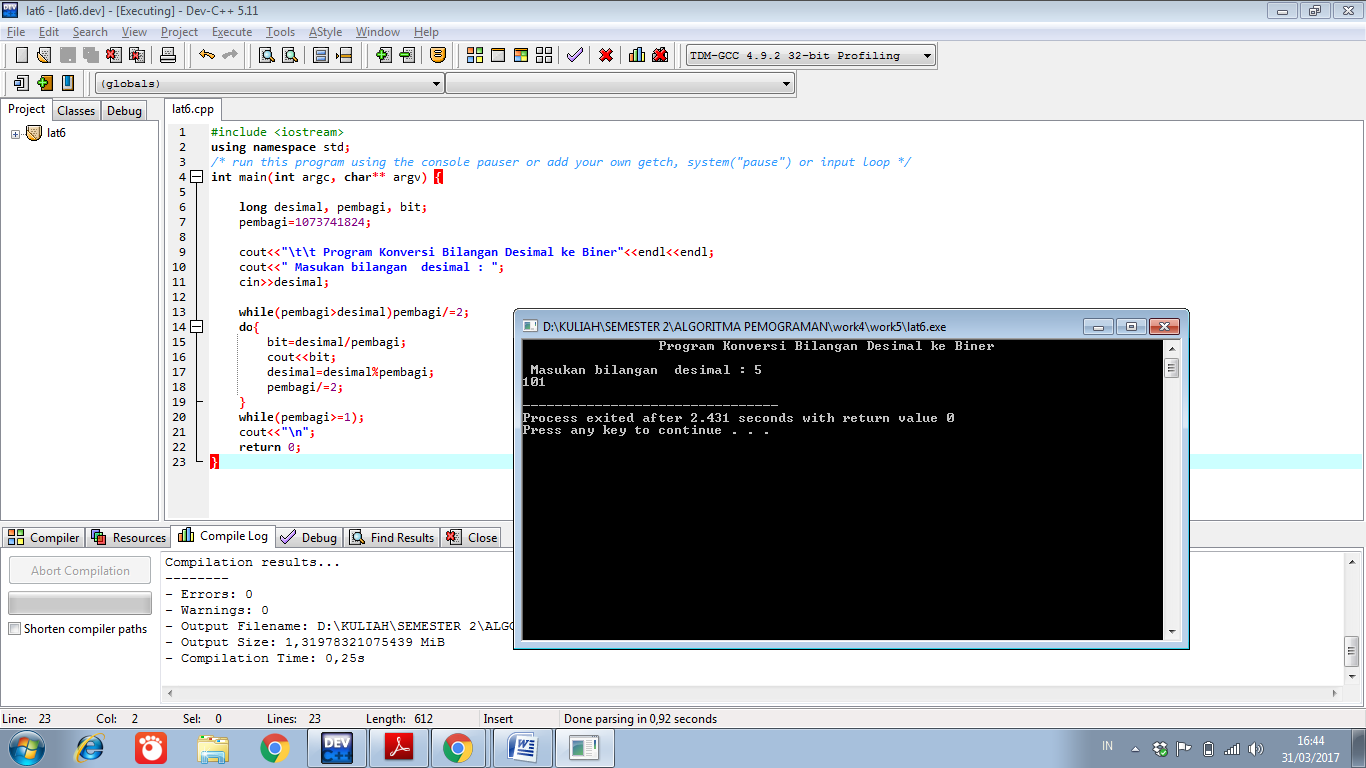Screen dimensions: 1366x768
Task: Click the Compile & Run toolbar icon
Action: coord(521,55)
